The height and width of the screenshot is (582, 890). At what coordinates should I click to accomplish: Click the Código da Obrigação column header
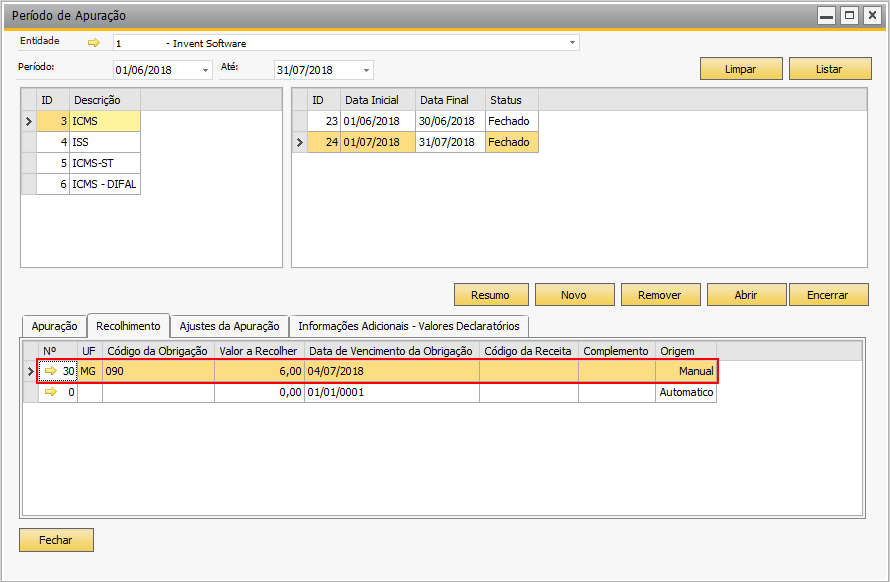pos(158,351)
